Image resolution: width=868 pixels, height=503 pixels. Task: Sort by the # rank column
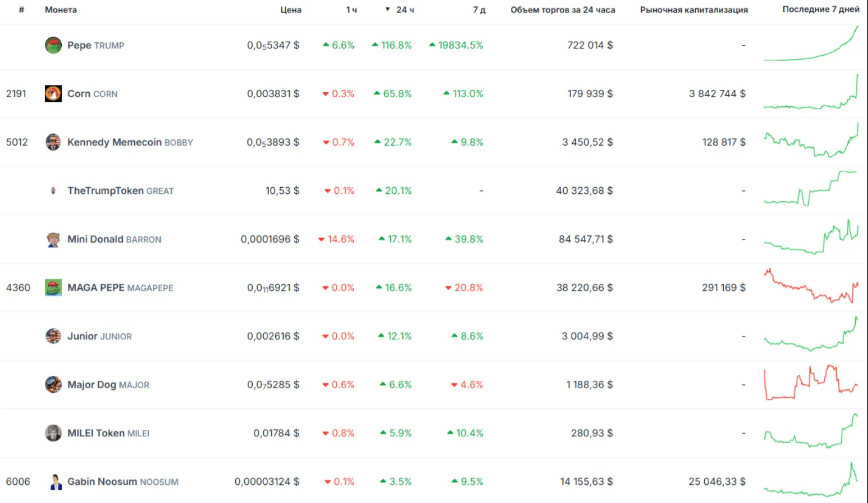pyautogui.click(x=22, y=10)
